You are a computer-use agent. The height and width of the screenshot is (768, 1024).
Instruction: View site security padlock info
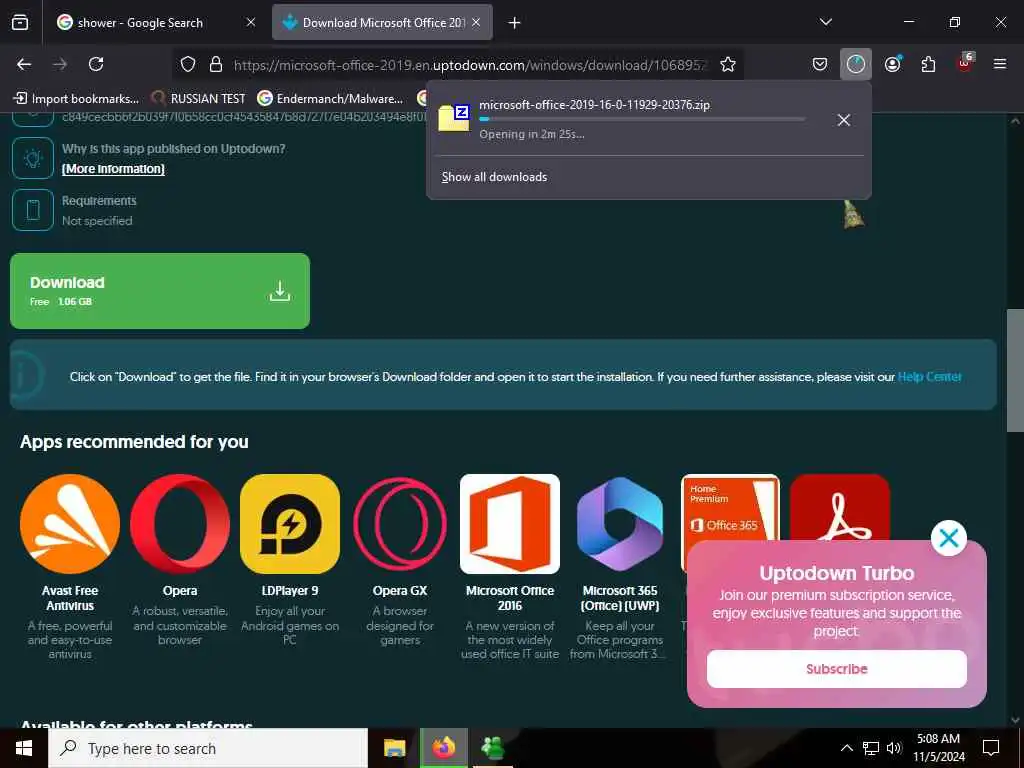pyautogui.click(x=216, y=64)
